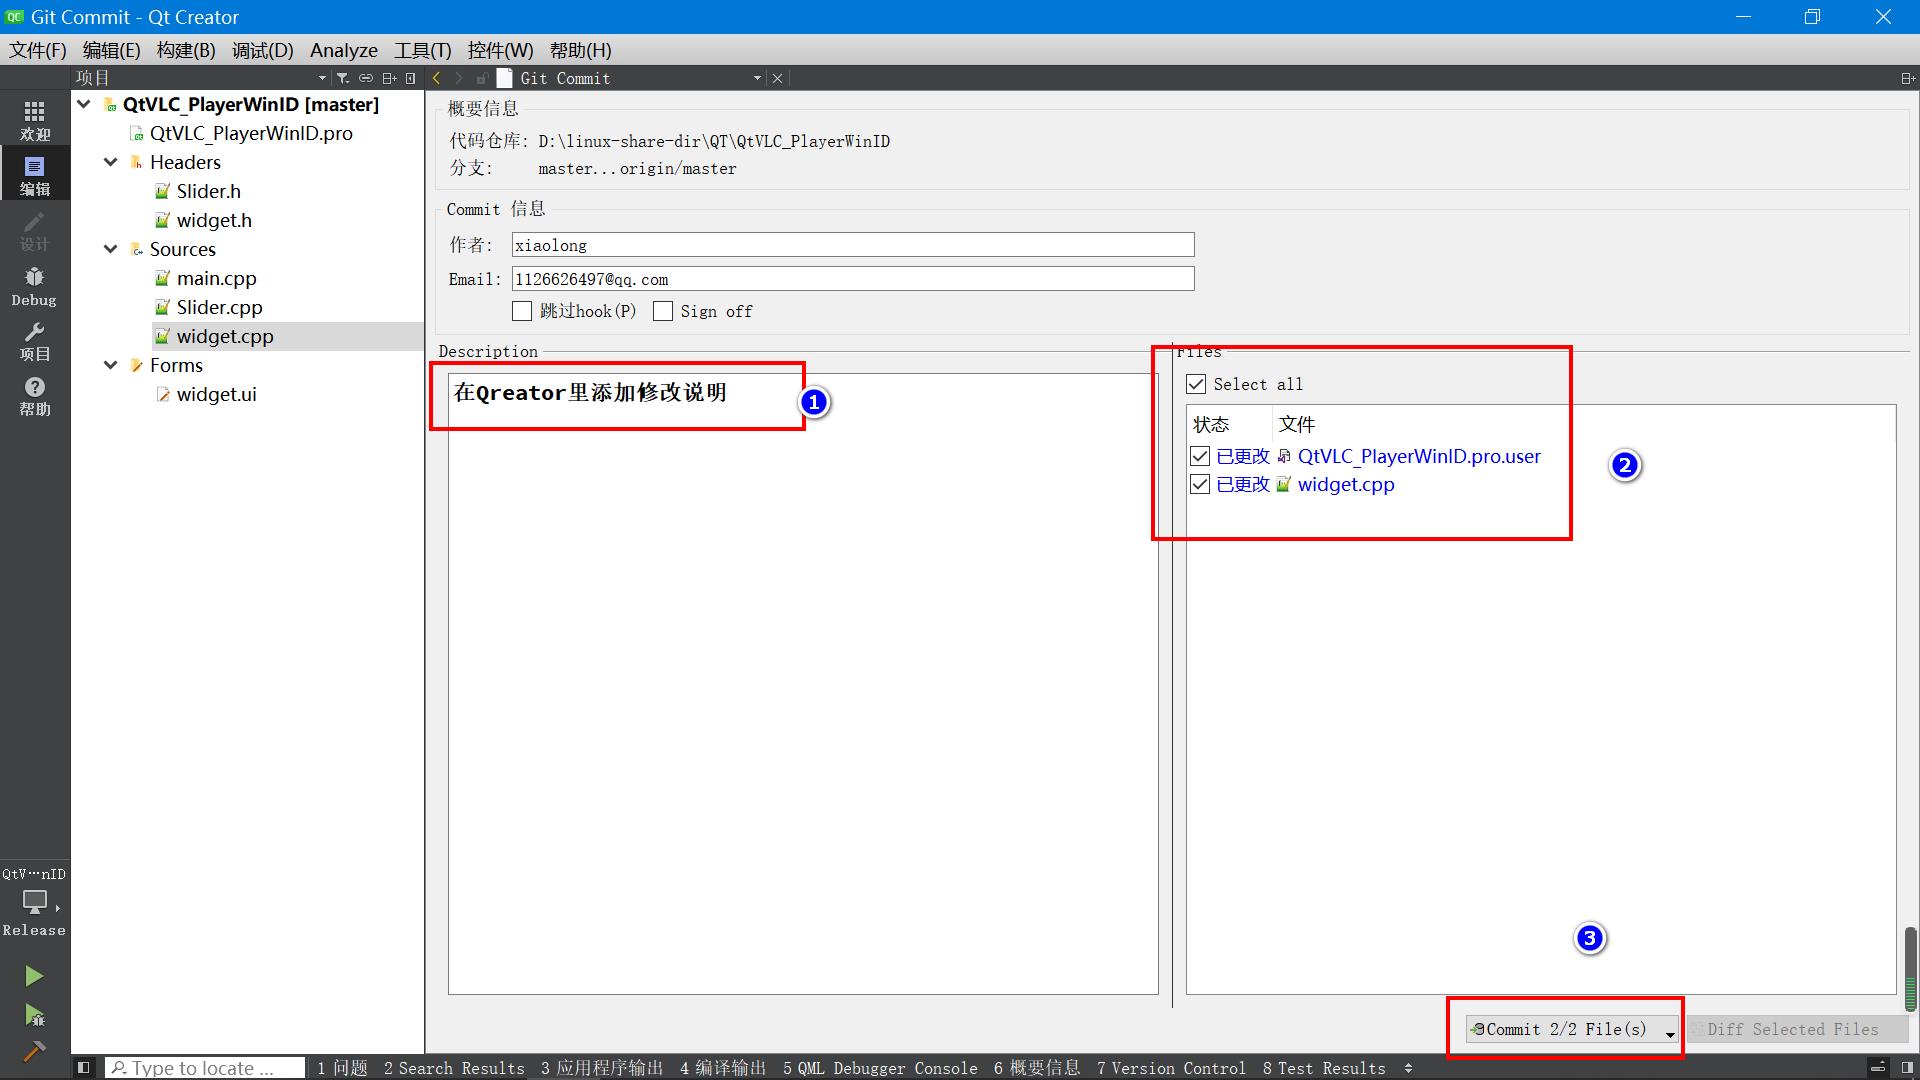Open the kit selector monitor icon
Viewport: 1920px width, 1080px height.
click(x=35, y=902)
